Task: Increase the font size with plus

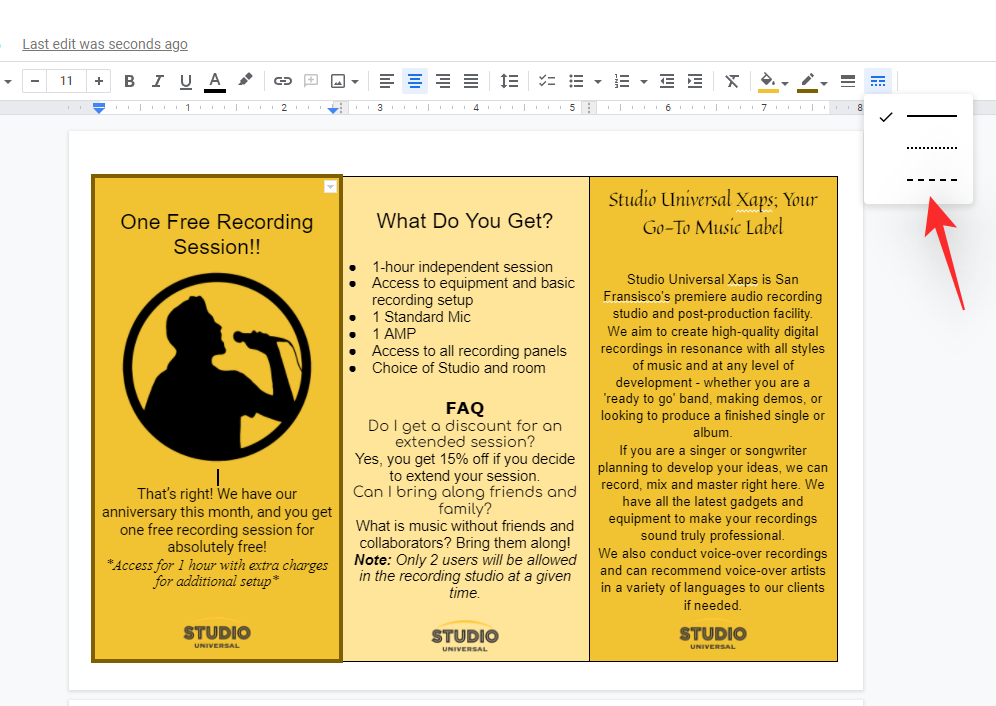Action: 98,81
